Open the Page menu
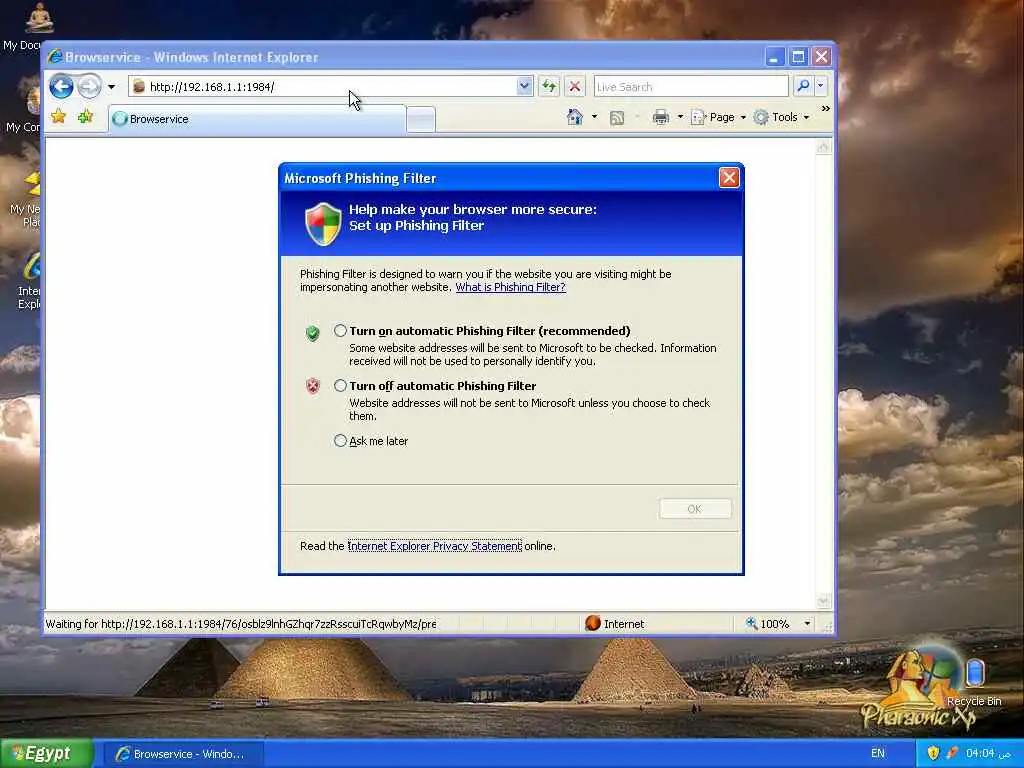The height and width of the screenshot is (768, 1024). 718,117
